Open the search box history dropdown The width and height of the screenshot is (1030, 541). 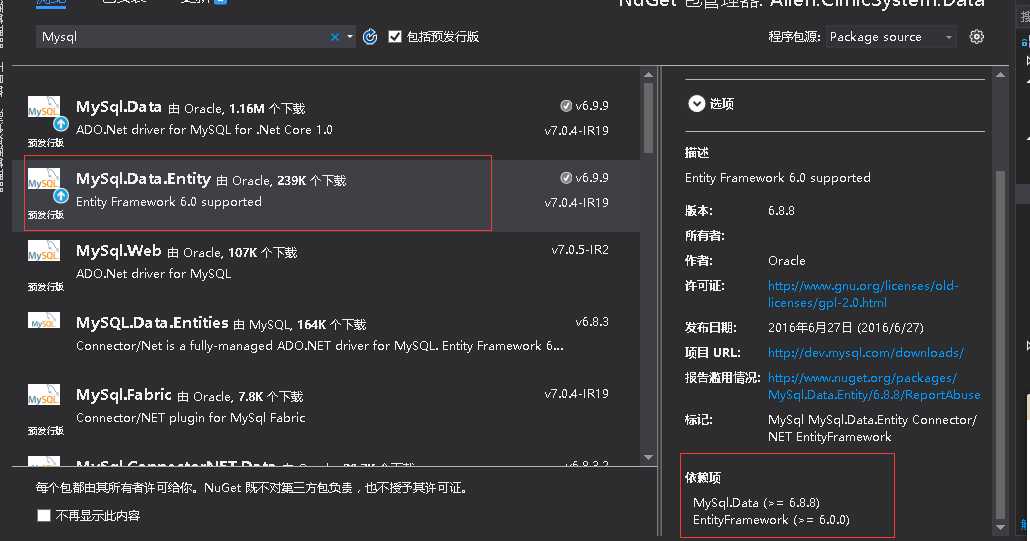[349, 37]
